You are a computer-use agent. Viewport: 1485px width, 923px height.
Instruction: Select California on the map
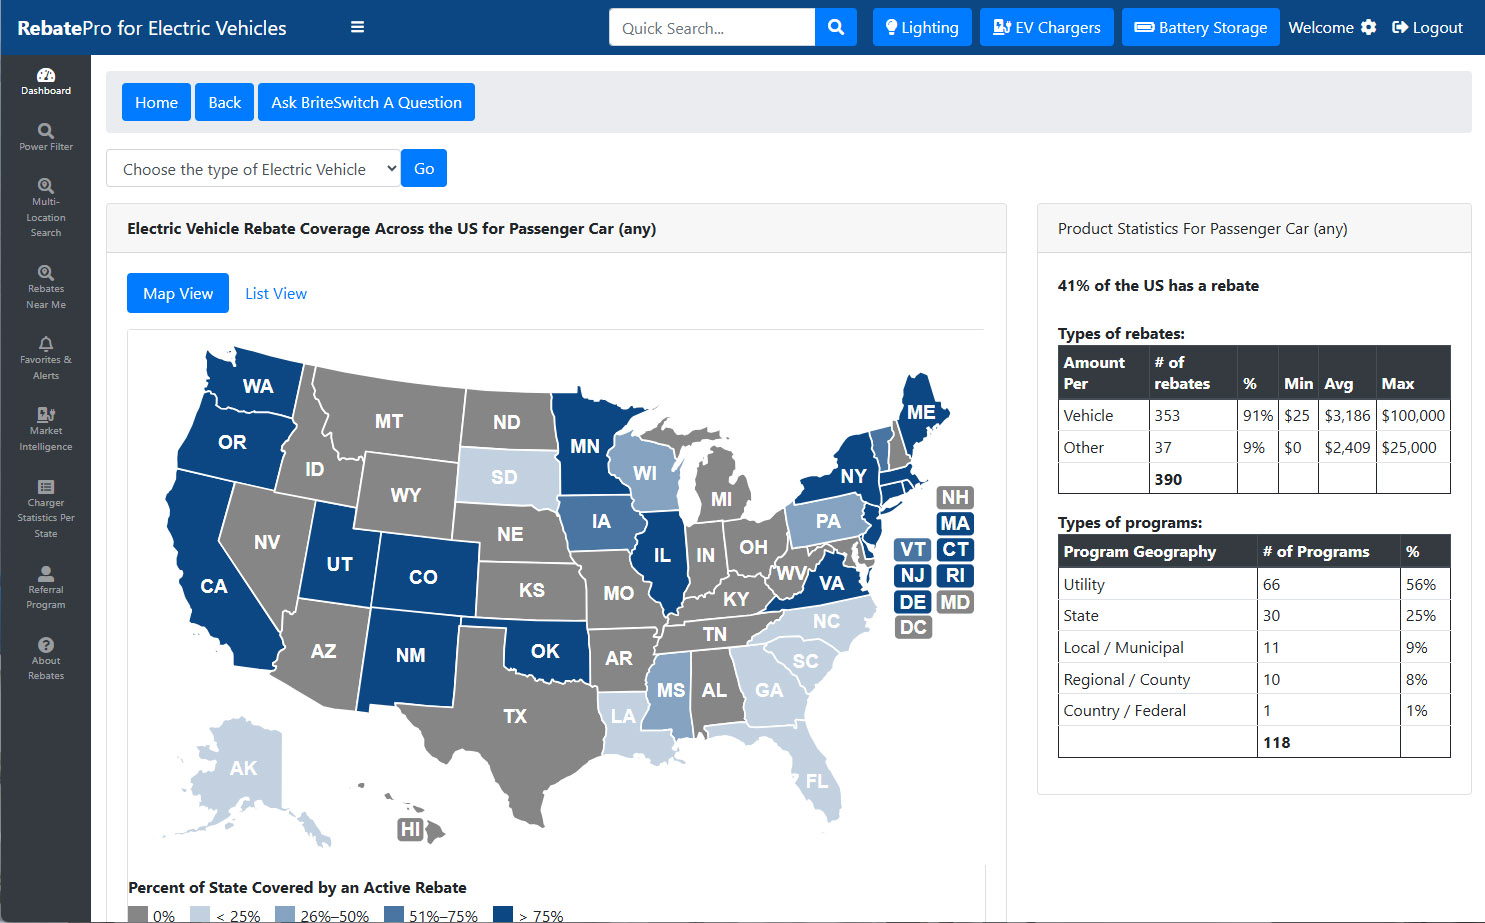(x=213, y=586)
